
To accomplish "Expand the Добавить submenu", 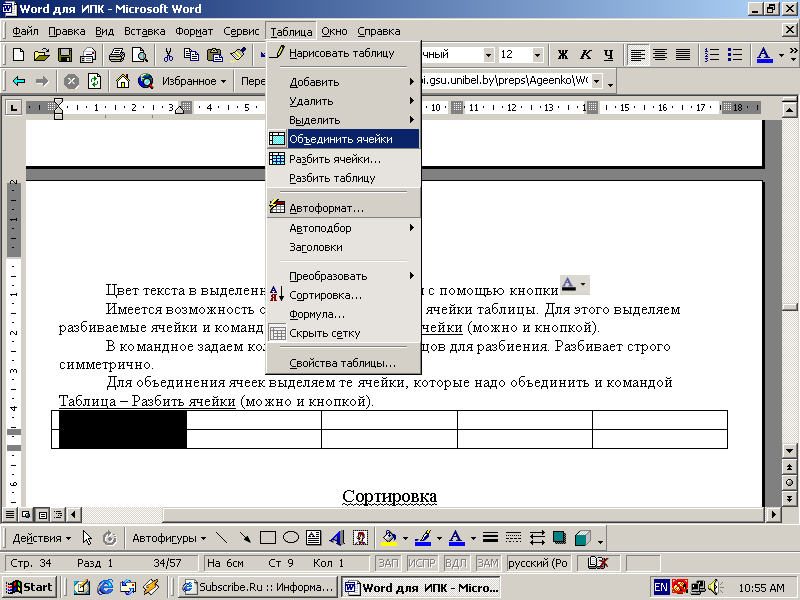I will [x=352, y=82].
